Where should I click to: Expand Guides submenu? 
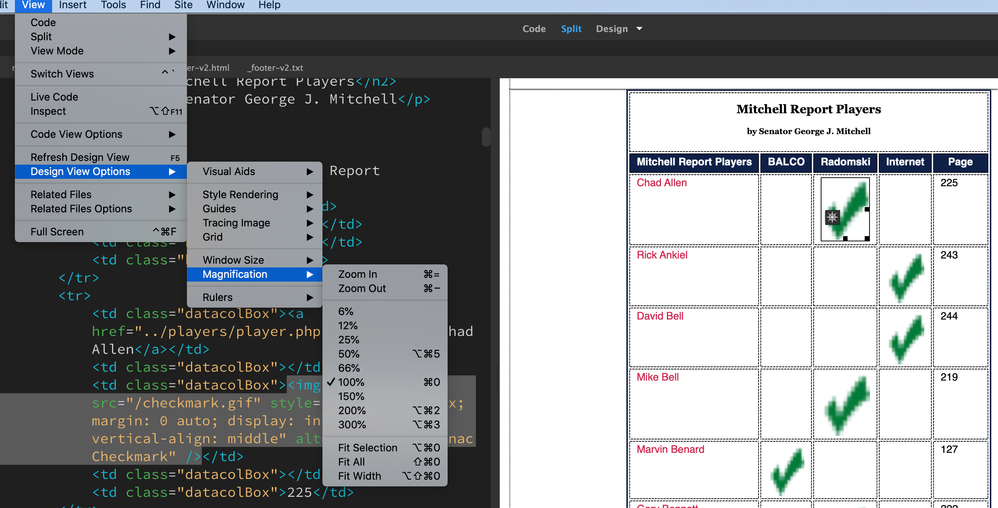255,208
